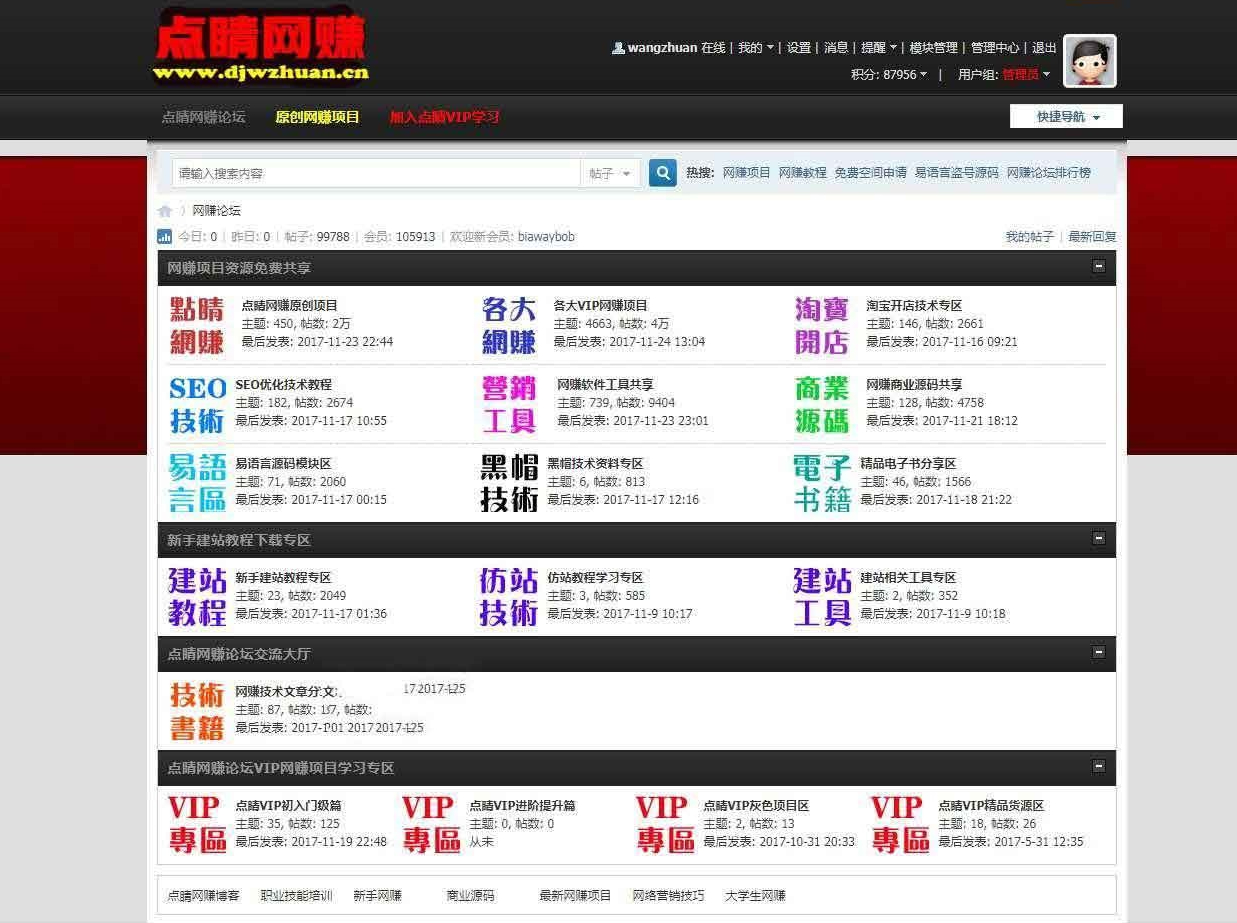Collapse the 新手建站教程下载专区 category
Screen dimensions: 1237x923
[x=1099, y=539]
